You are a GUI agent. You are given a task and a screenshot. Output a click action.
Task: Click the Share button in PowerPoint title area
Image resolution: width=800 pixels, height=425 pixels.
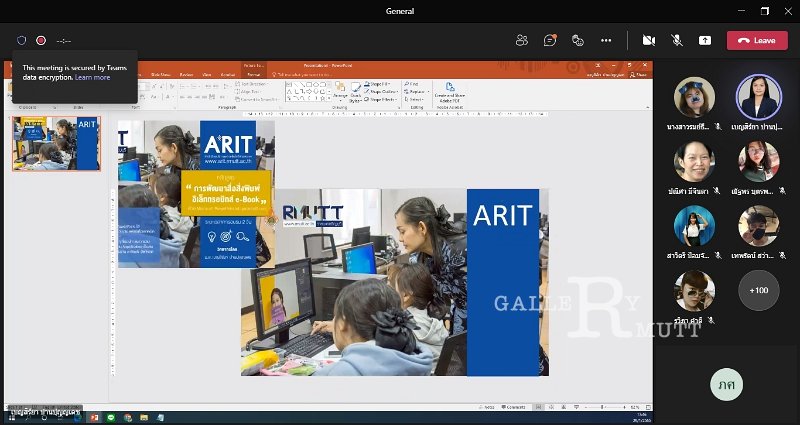click(x=638, y=74)
